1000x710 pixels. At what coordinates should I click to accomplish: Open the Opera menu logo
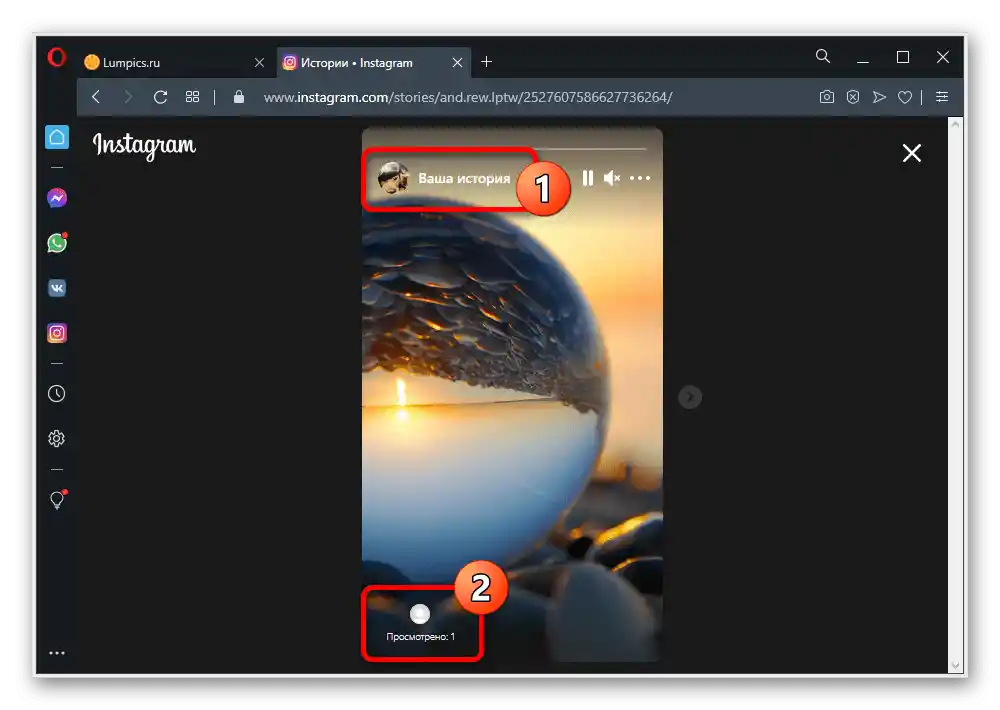click(x=57, y=57)
